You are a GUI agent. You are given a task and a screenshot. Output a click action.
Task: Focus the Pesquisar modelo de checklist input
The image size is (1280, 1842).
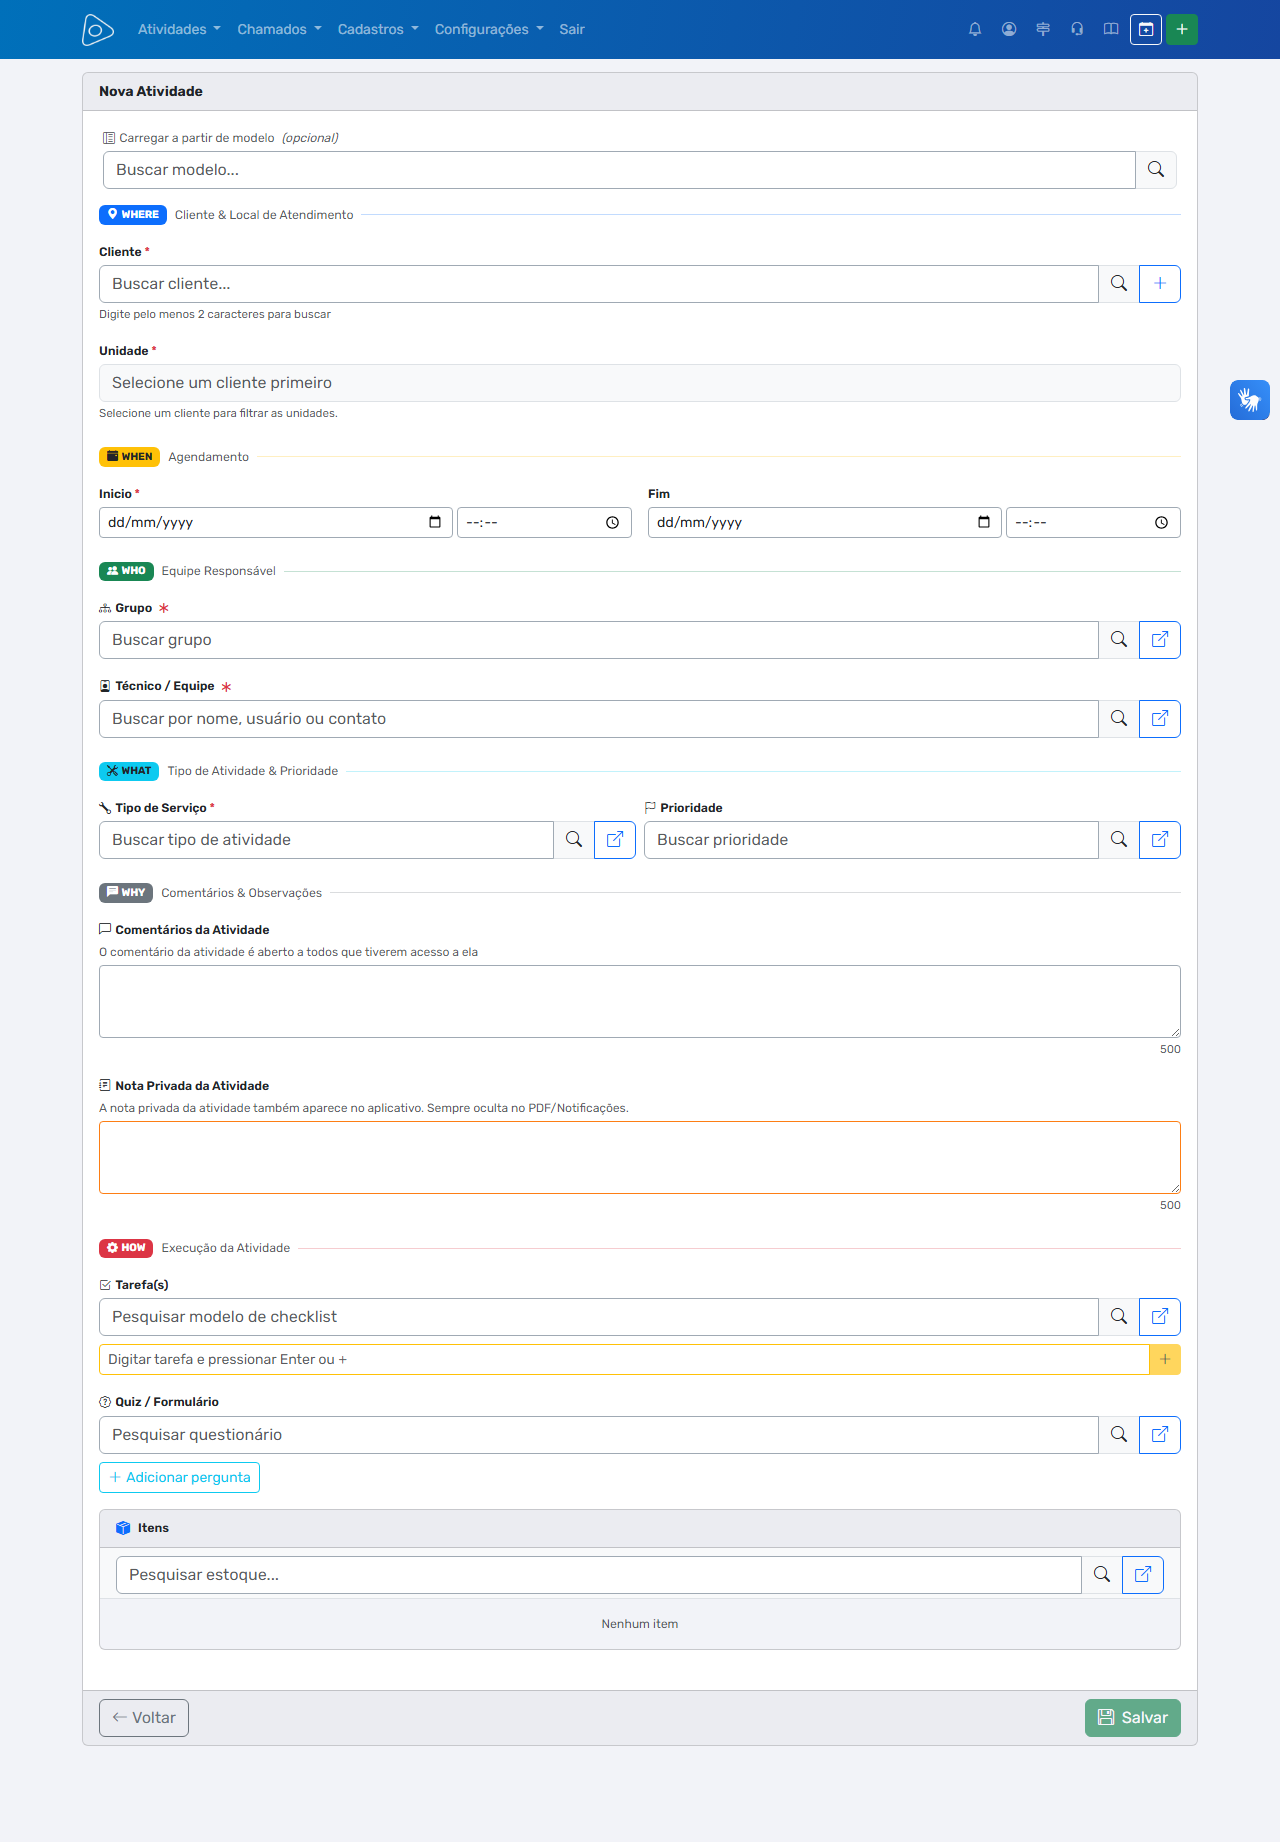pos(599,1317)
